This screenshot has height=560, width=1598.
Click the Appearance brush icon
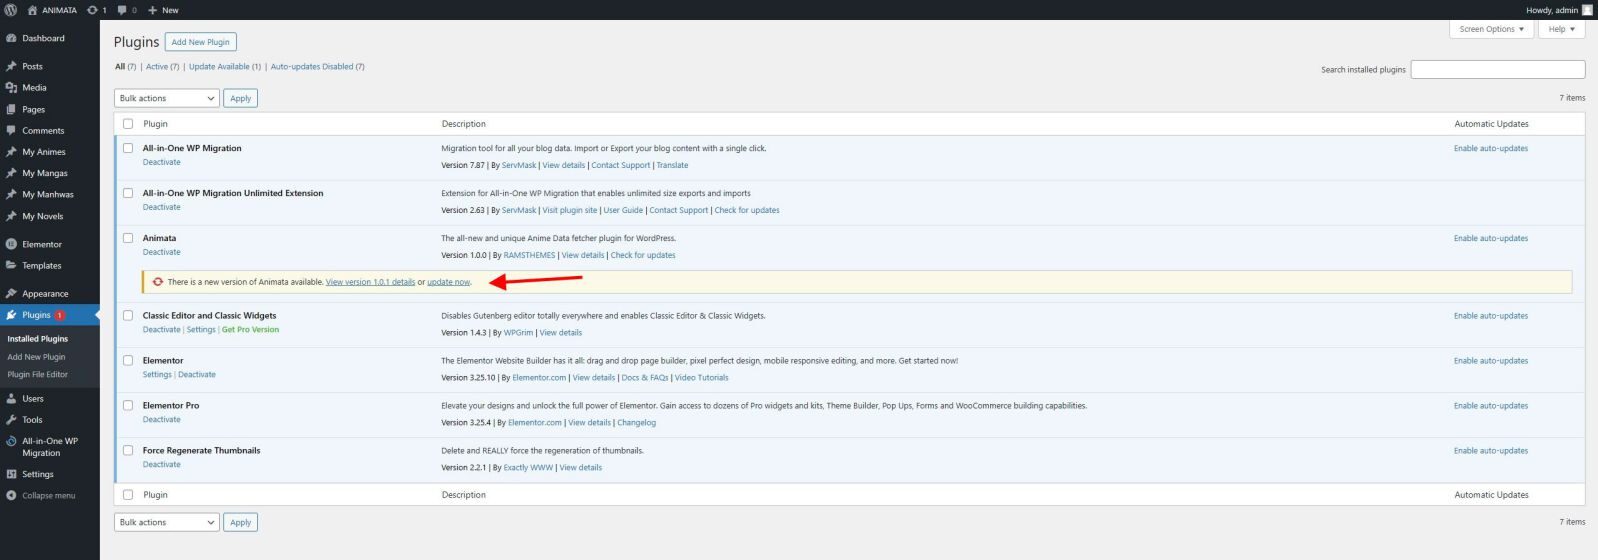(x=11, y=294)
